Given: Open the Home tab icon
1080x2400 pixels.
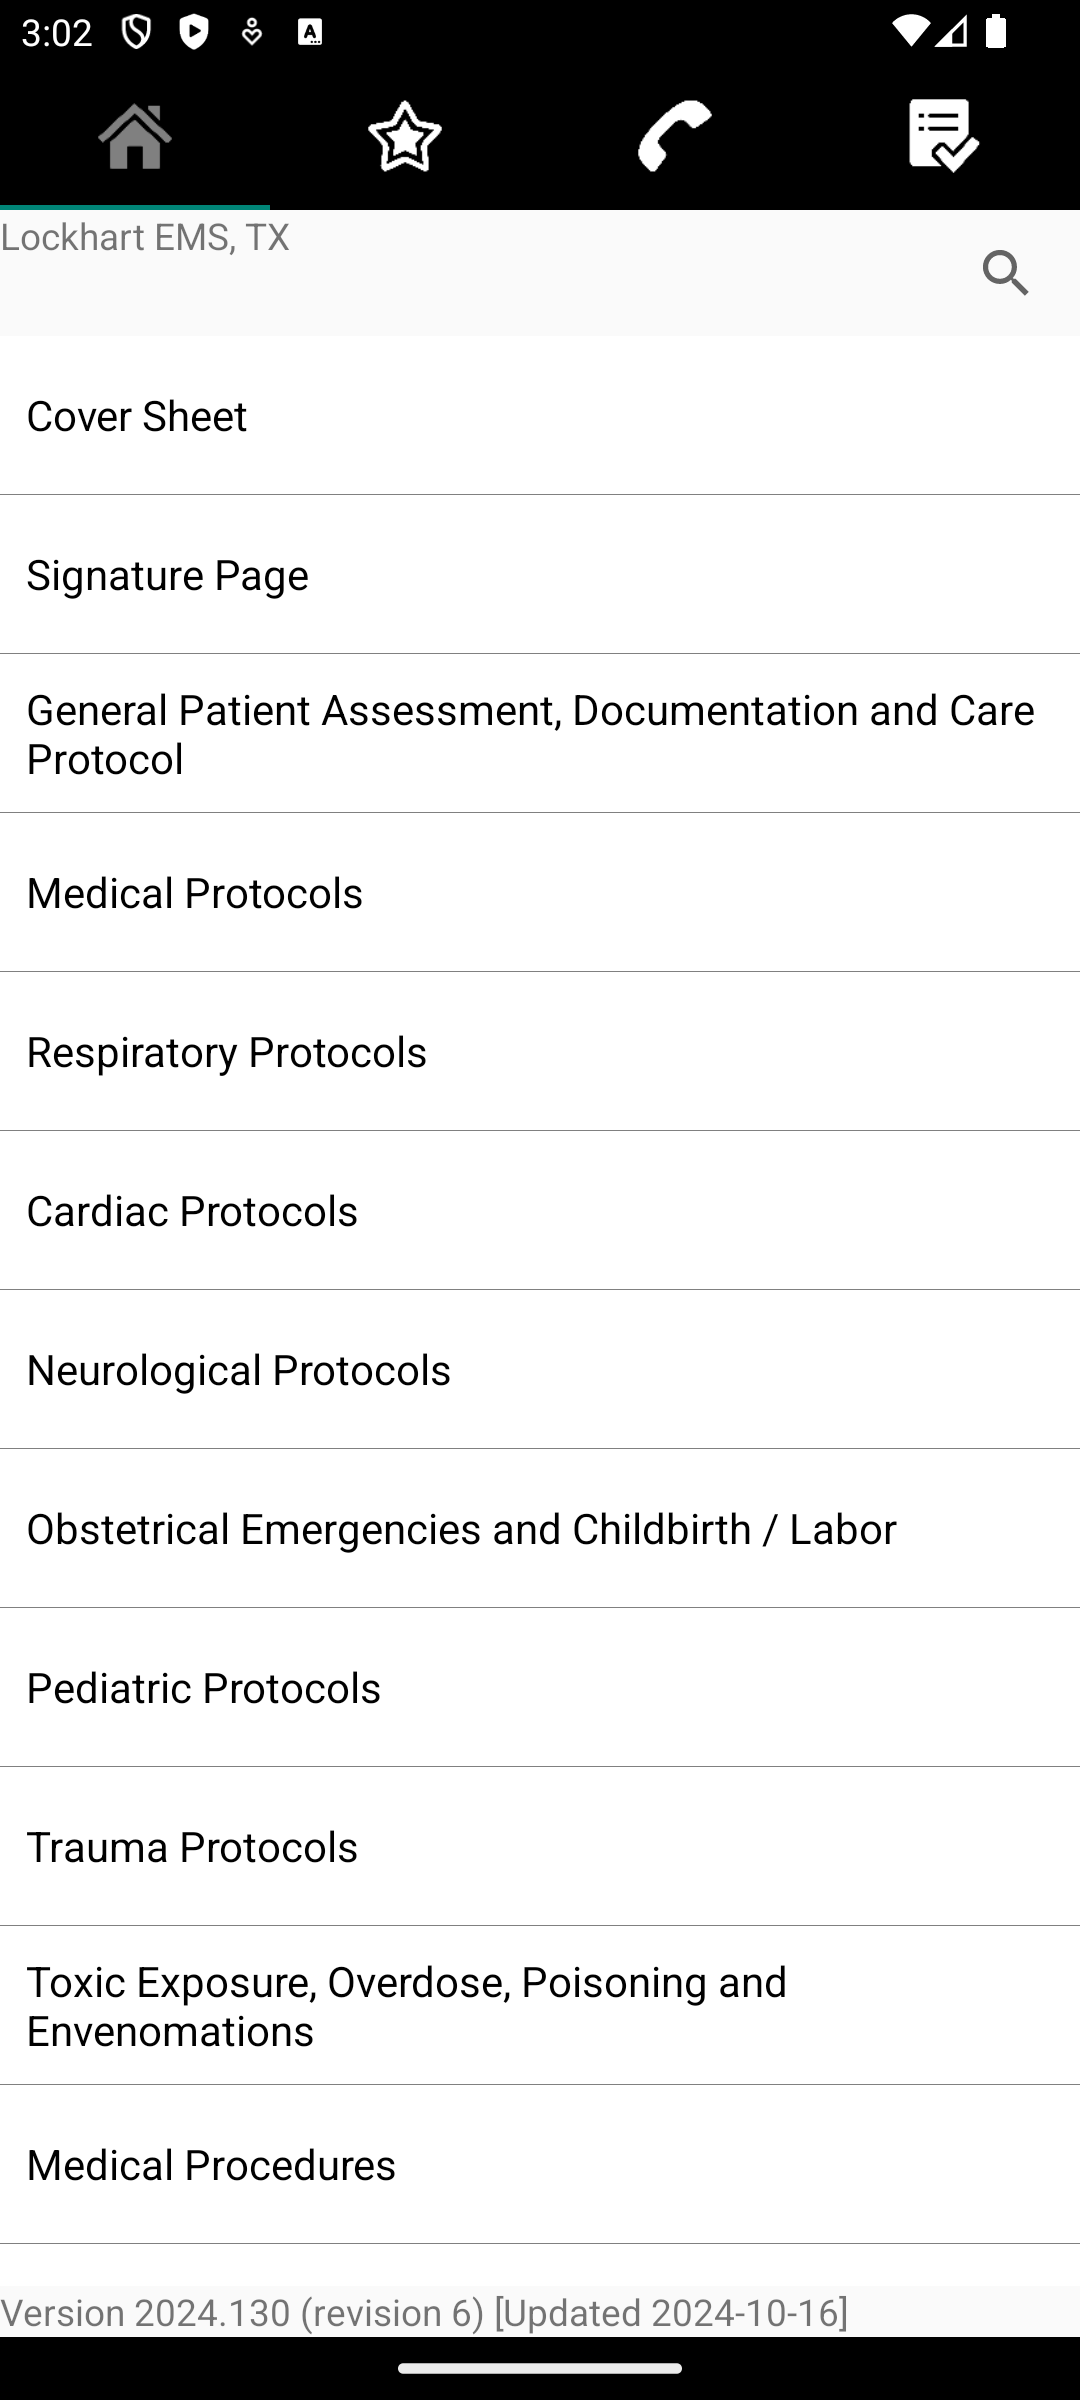Looking at the screenshot, I should [135, 136].
